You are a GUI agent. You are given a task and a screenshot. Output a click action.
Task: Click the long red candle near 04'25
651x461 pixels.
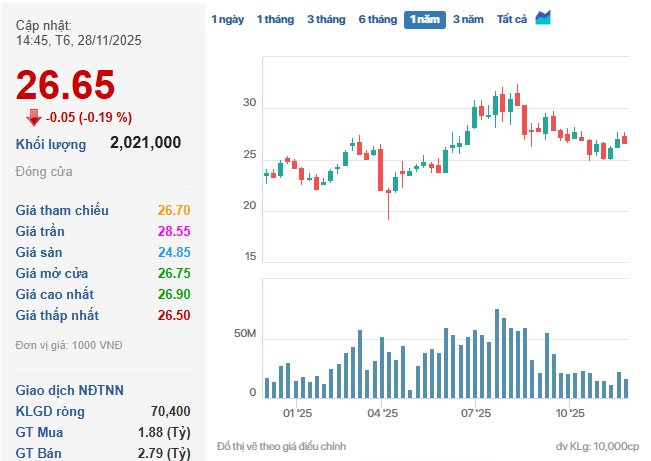[381, 170]
